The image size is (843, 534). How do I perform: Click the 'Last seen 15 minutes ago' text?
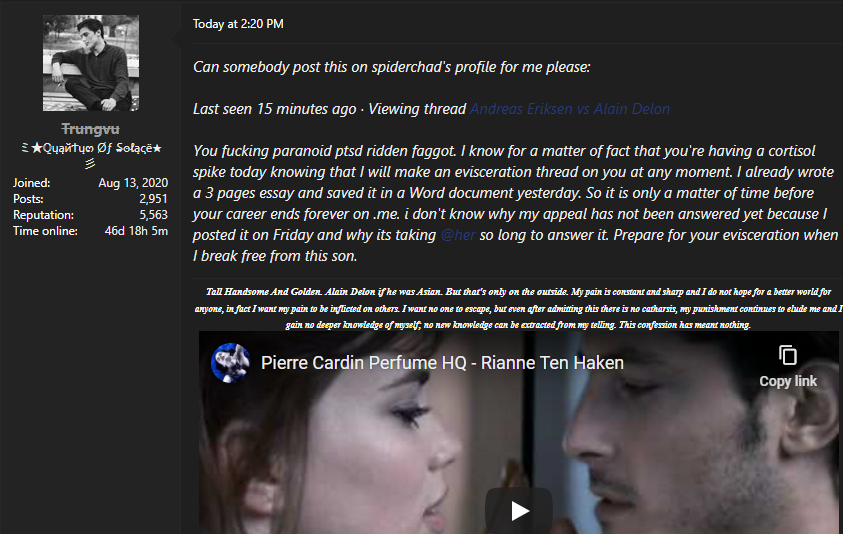[274, 109]
